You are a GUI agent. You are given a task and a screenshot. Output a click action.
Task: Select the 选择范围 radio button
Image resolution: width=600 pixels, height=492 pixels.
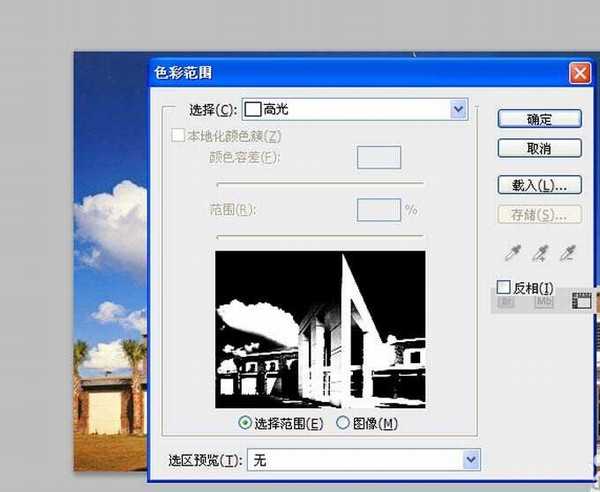click(x=245, y=423)
